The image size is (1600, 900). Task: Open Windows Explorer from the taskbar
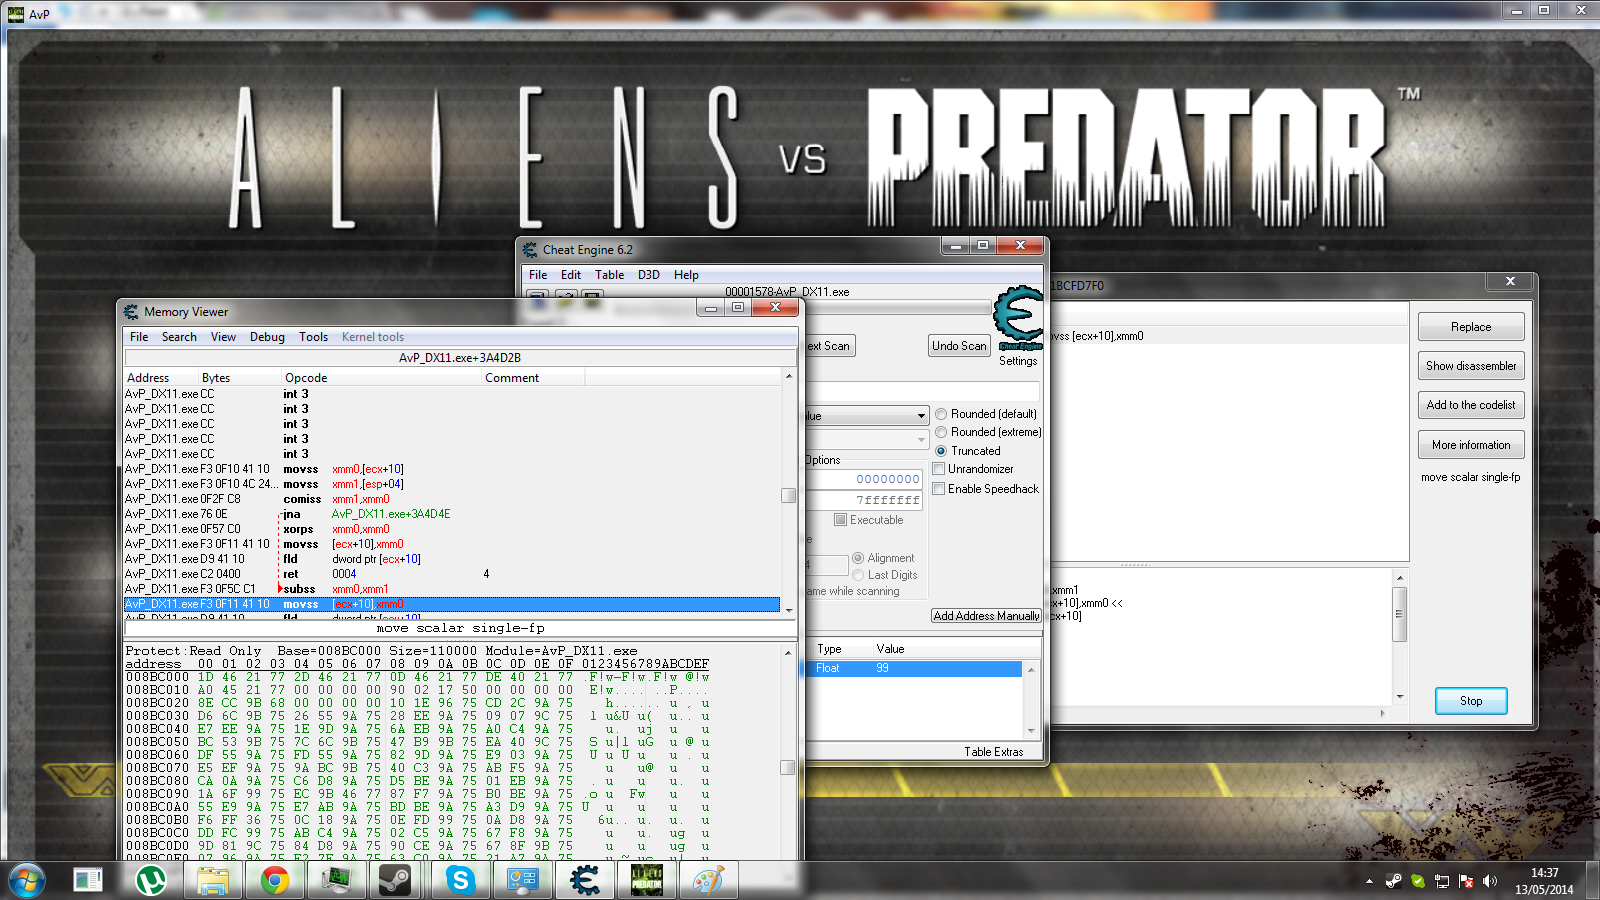(212, 880)
